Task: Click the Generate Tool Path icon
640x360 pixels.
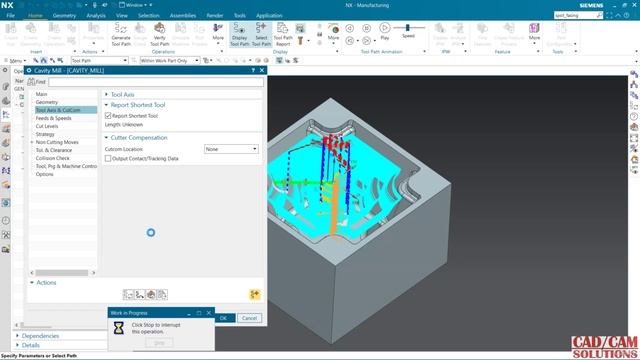Action: click(121, 34)
